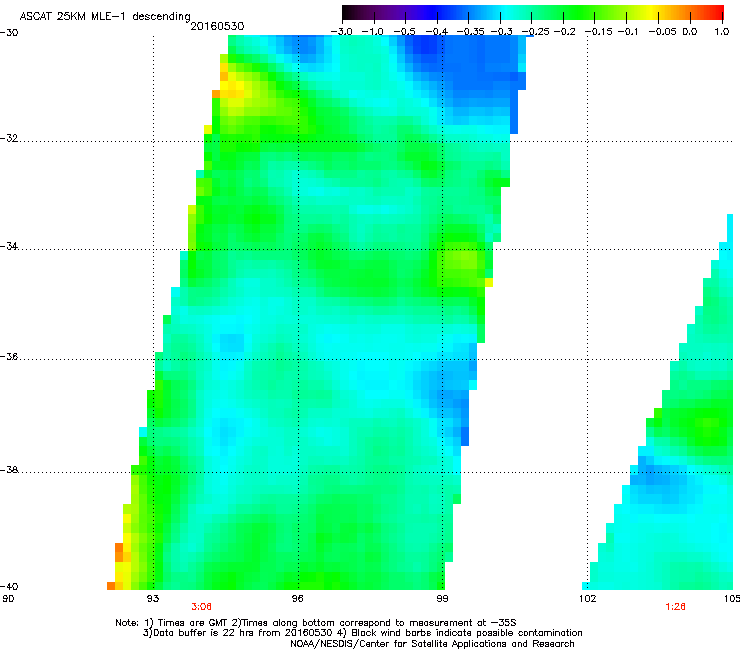Click the NOAA/NESDIS credit line
Screen dimensions: 740x650
(432, 644)
